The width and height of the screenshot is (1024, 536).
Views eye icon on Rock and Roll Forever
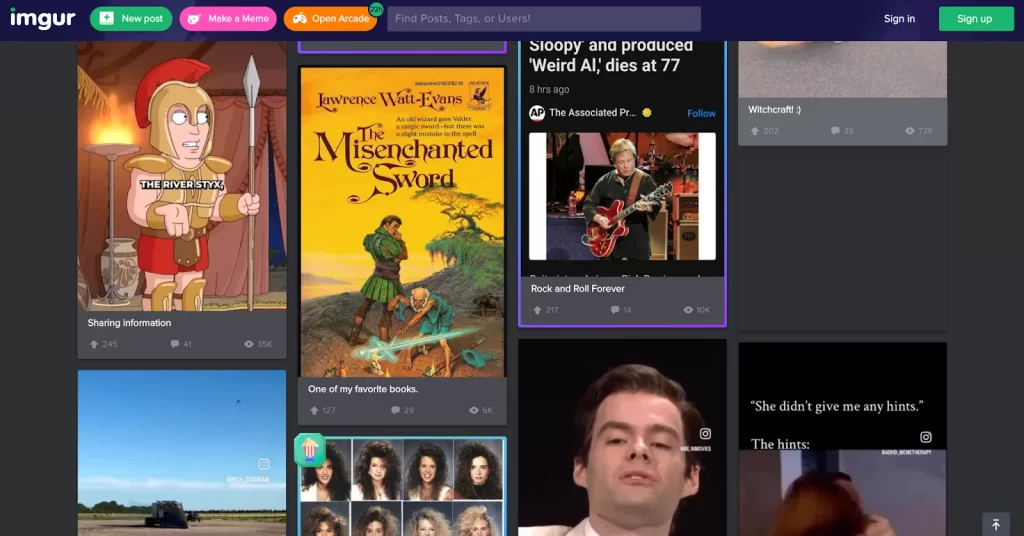688,310
